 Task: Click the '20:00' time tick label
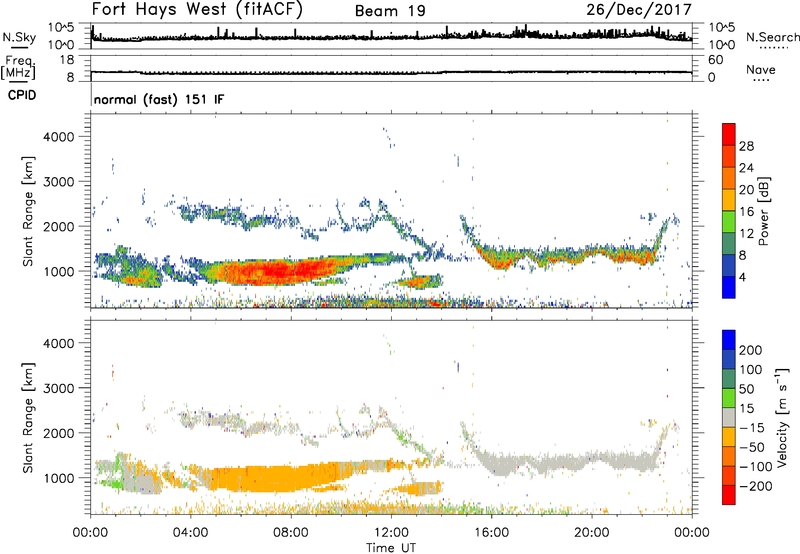click(591, 533)
